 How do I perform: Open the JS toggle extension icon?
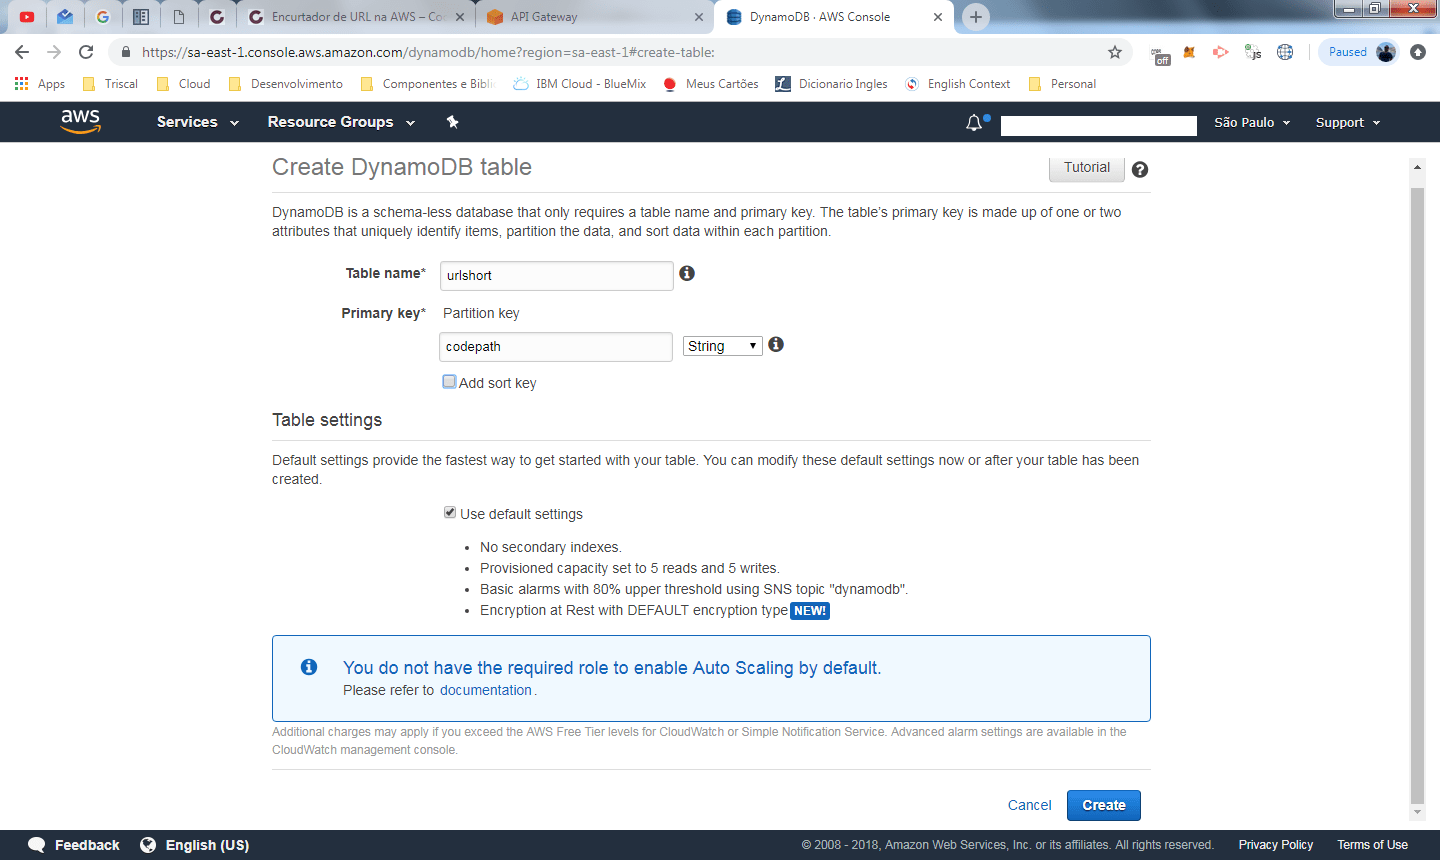click(x=1253, y=52)
